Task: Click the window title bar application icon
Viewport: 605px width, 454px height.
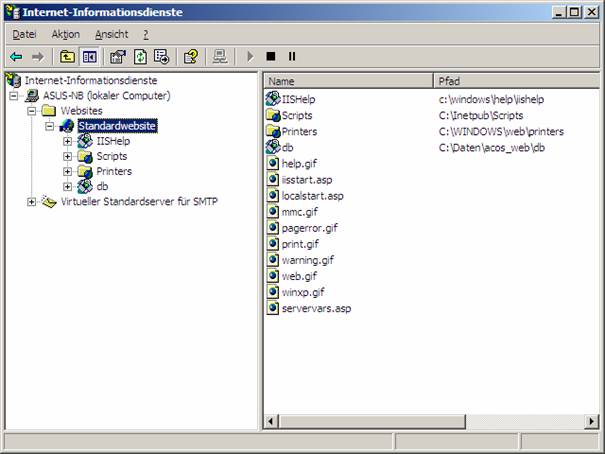Action: tap(13, 12)
